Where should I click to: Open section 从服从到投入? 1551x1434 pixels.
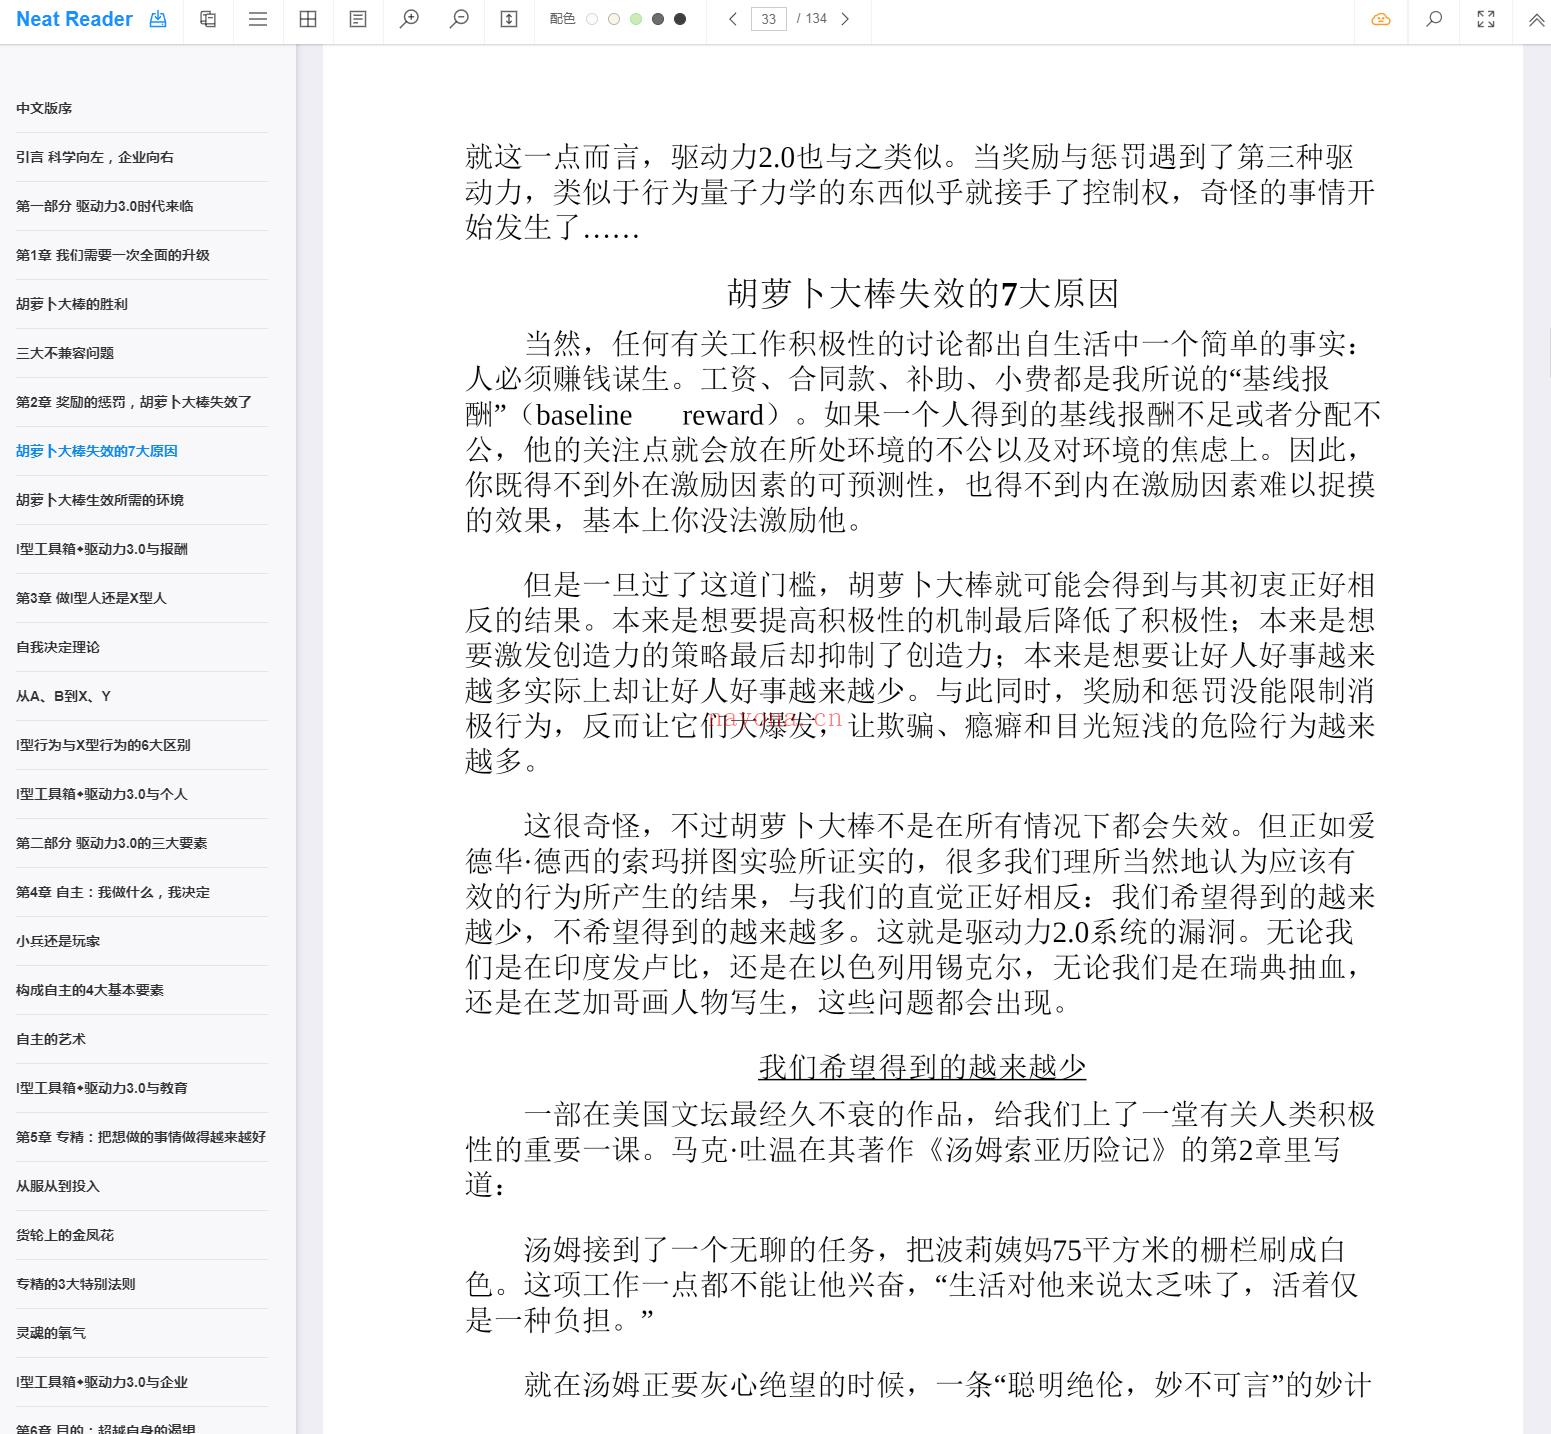(58, 1186)
